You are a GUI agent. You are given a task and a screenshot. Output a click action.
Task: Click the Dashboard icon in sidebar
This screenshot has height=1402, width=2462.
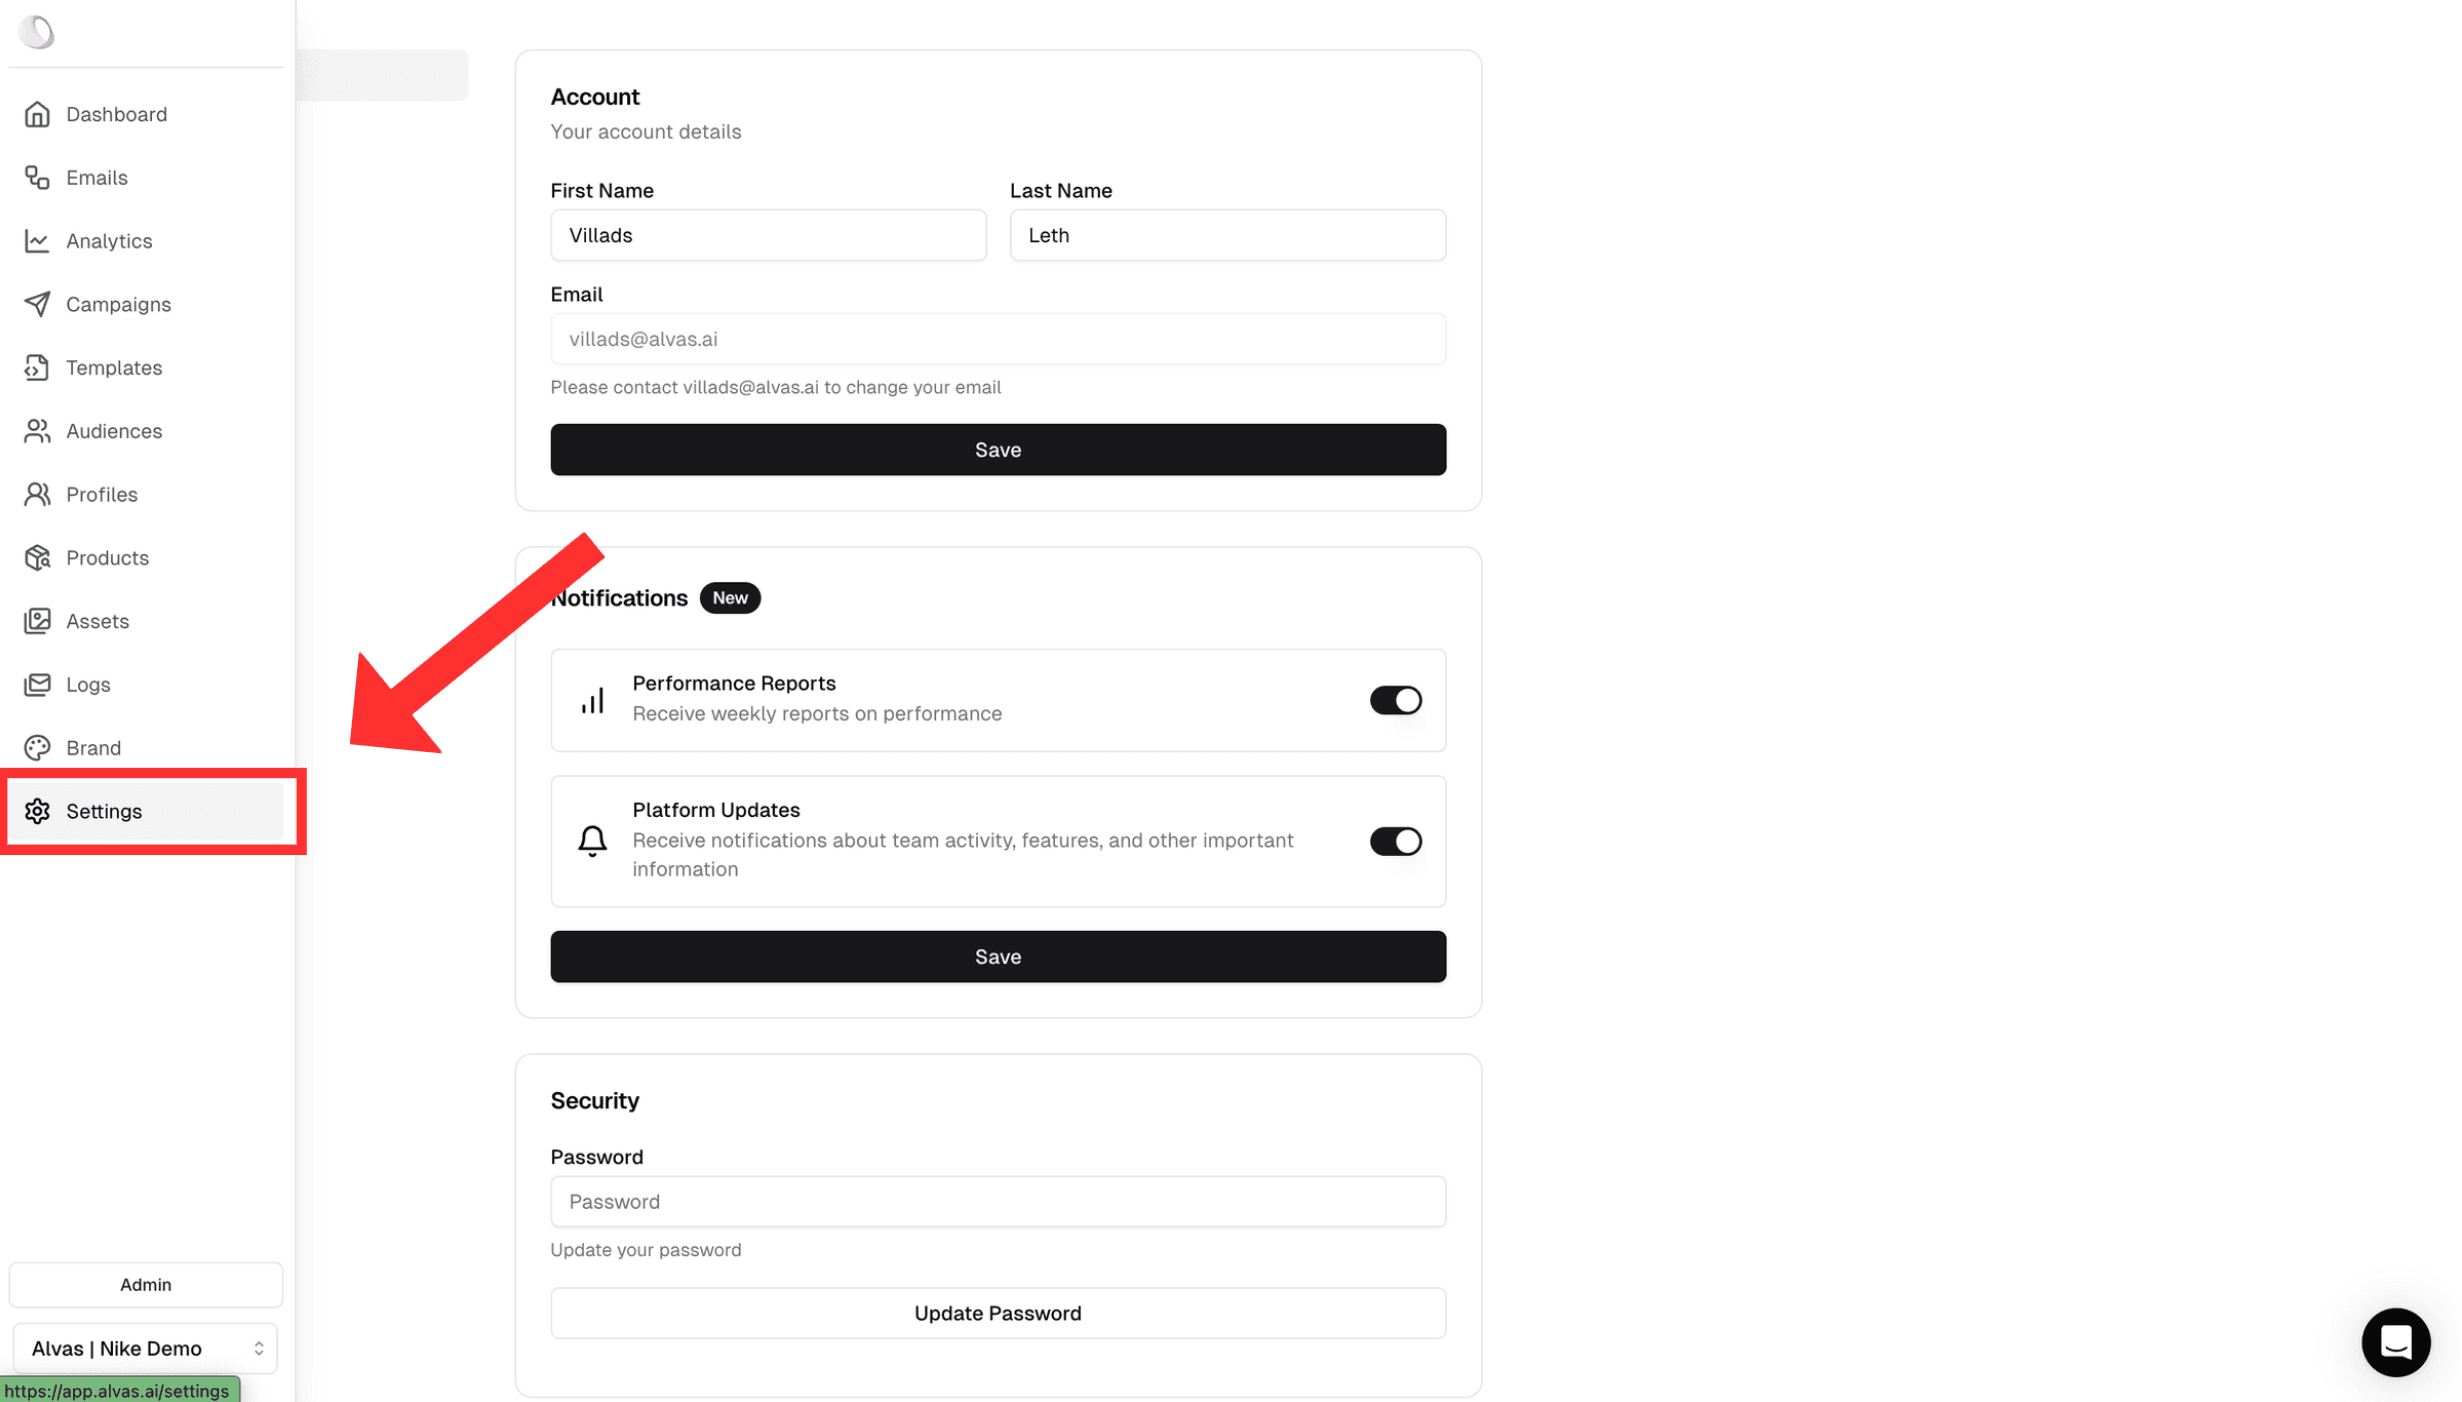coord(36,113)
